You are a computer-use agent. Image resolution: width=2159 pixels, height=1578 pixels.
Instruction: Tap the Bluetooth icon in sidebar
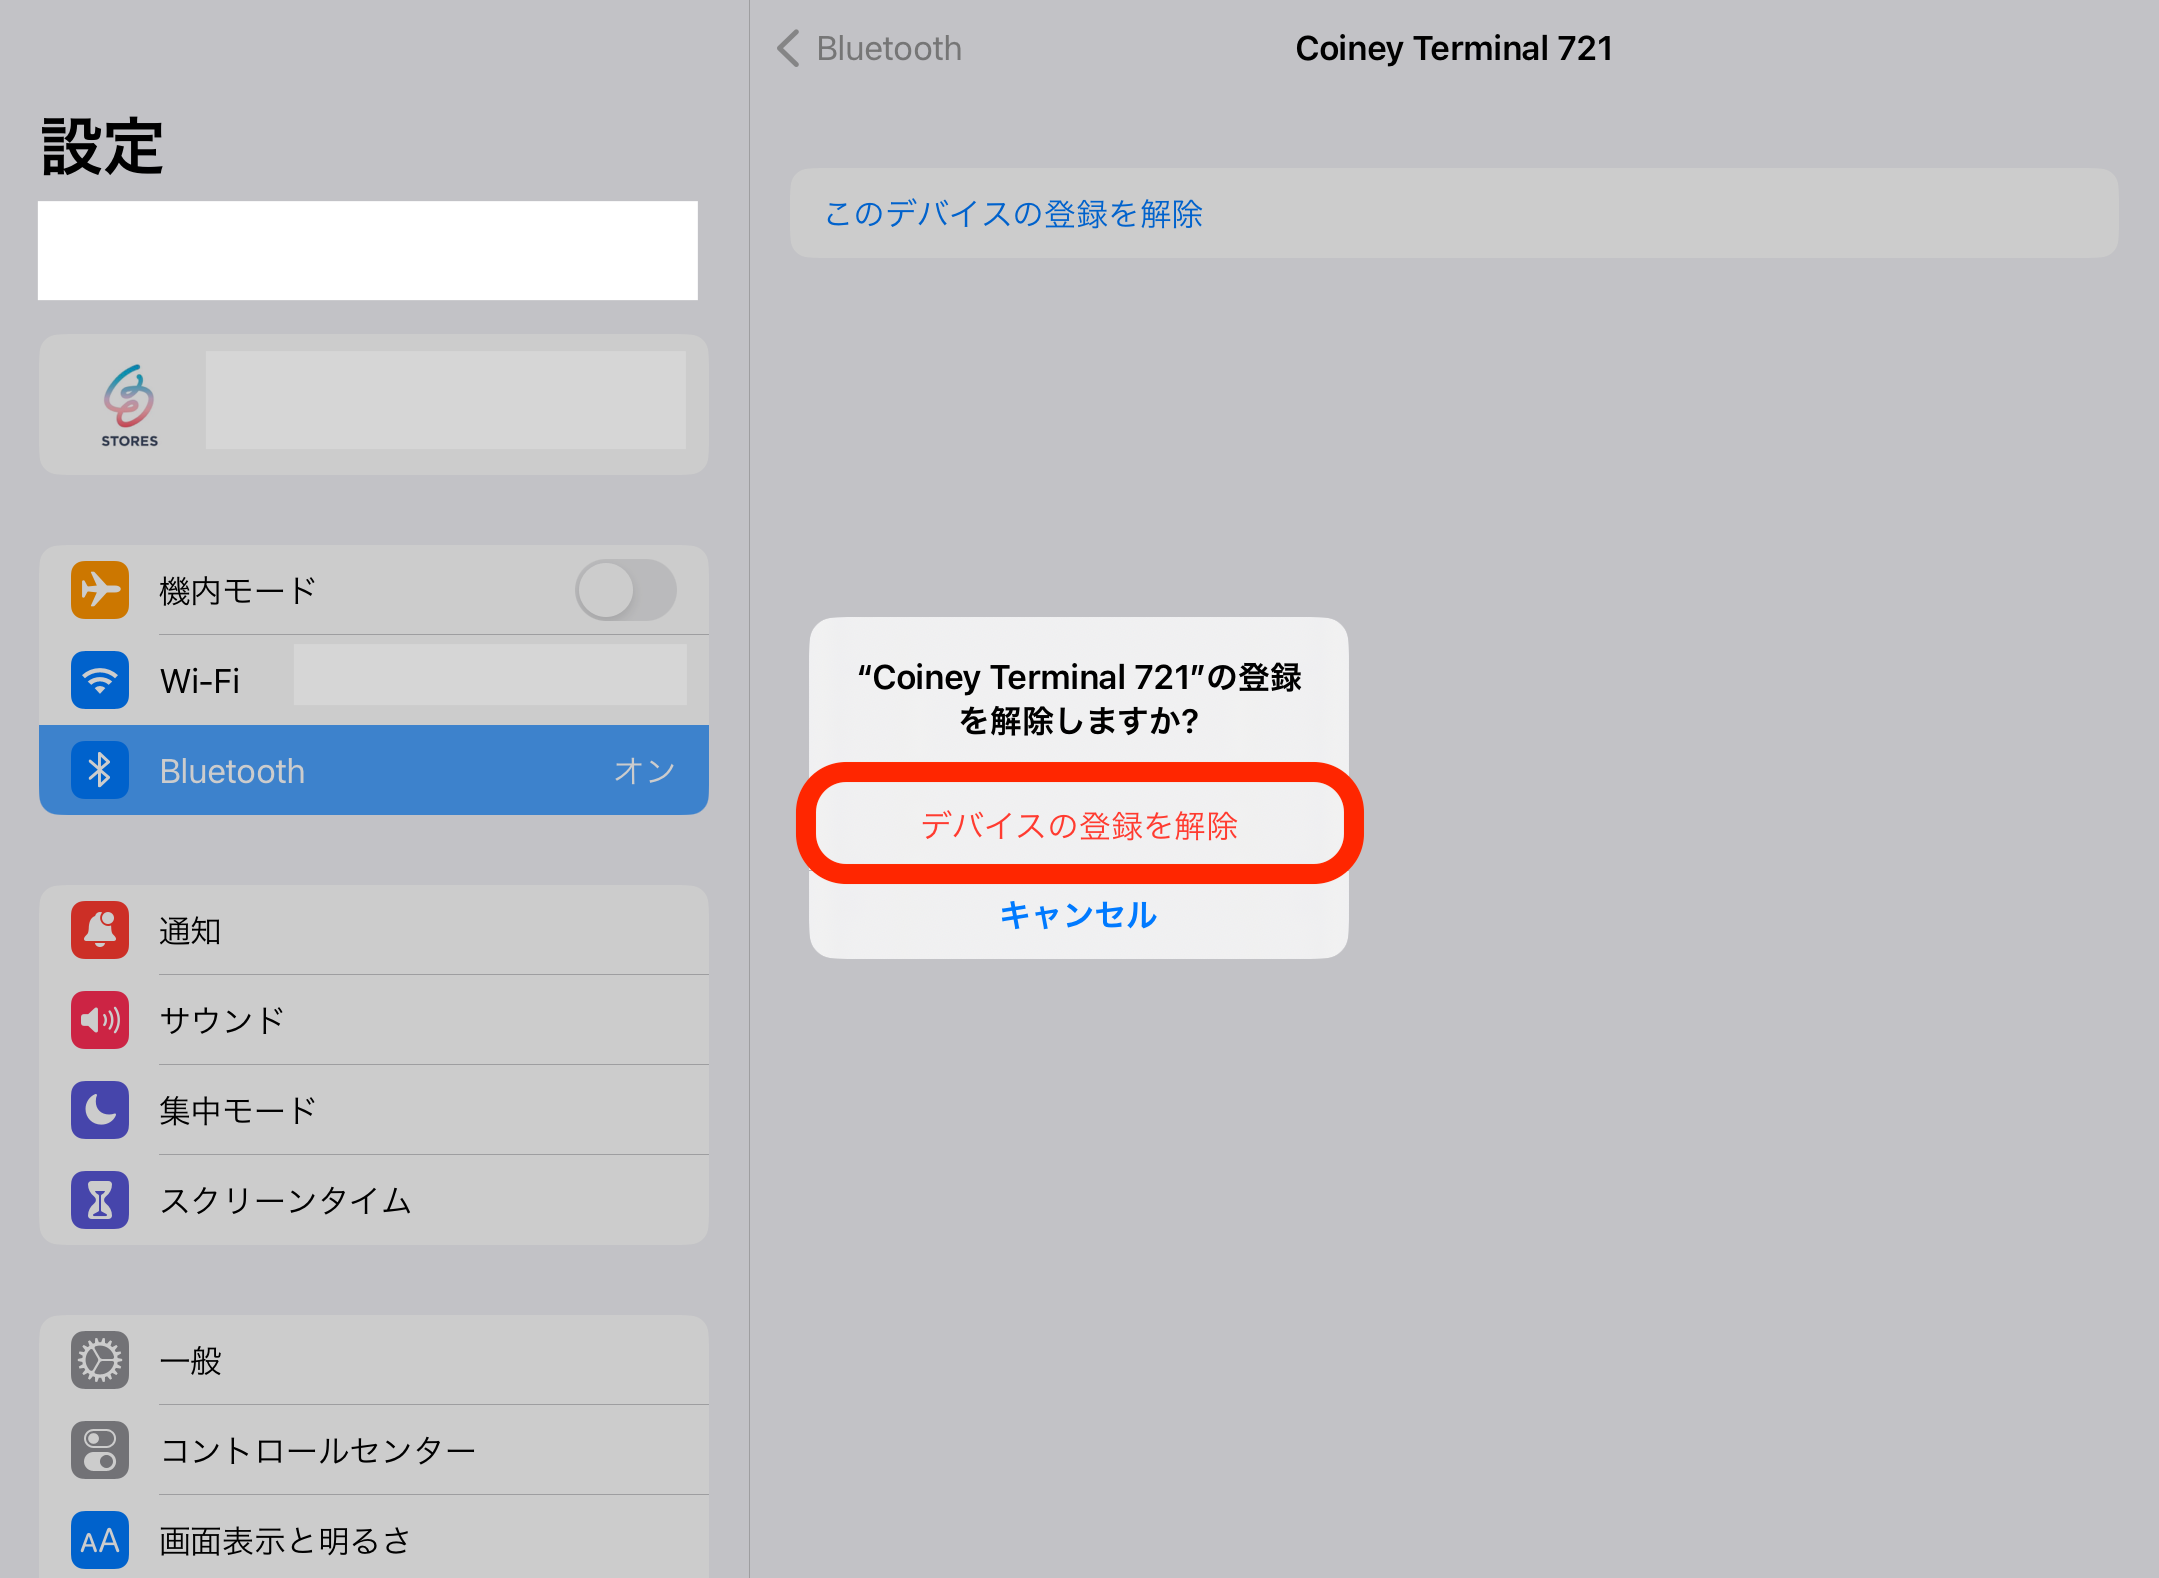pos(100,770)
